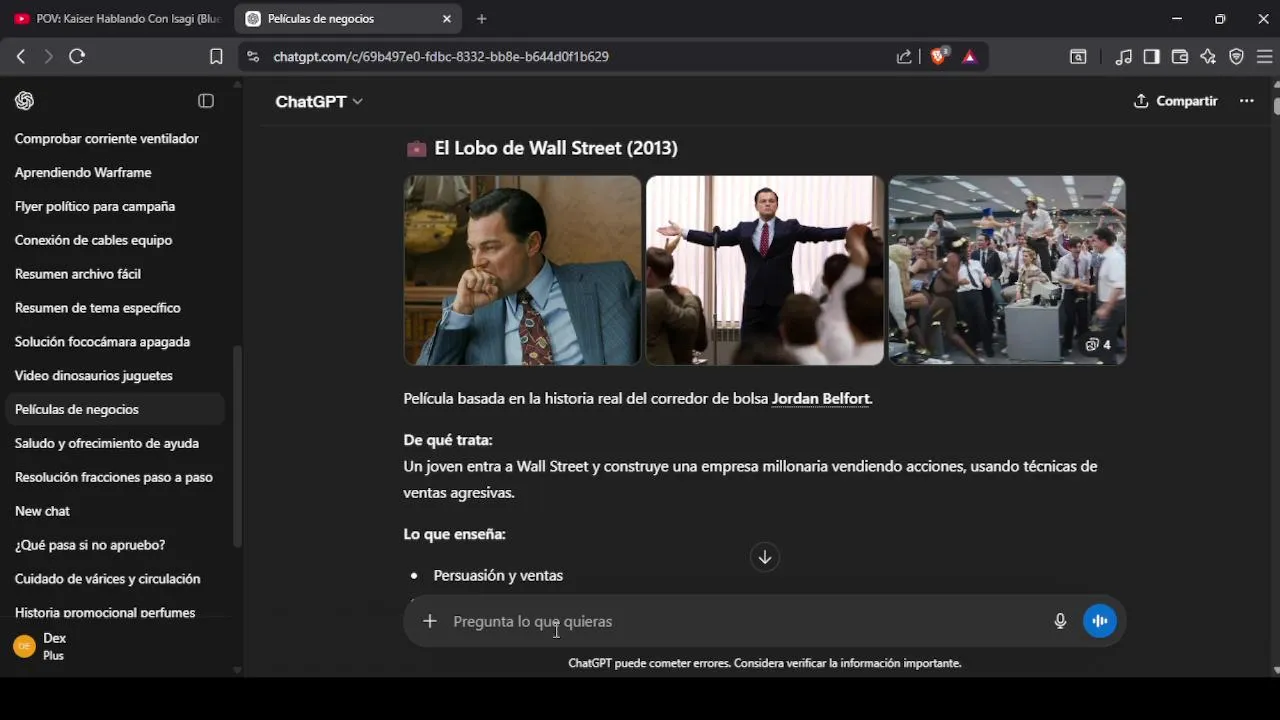Viewport: 1280px width, 720px height.
Task: Open the Brave Wallet icon
Action: point(1180,57)
